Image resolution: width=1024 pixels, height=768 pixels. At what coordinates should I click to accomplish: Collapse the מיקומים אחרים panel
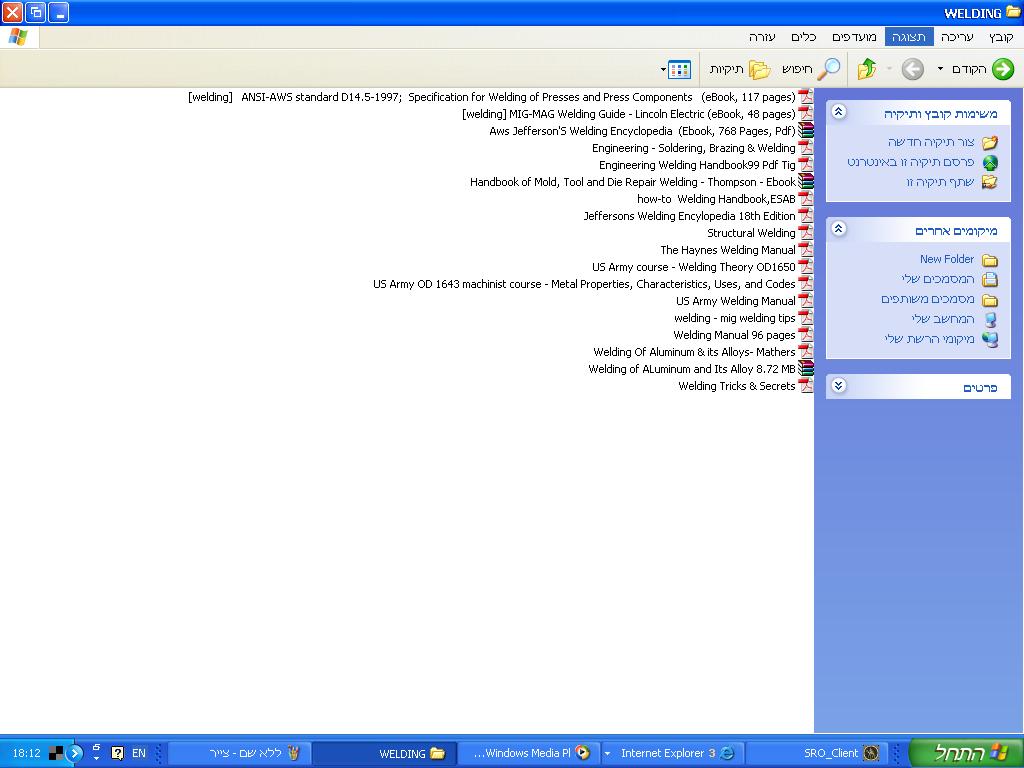click(x=839, y=230)
